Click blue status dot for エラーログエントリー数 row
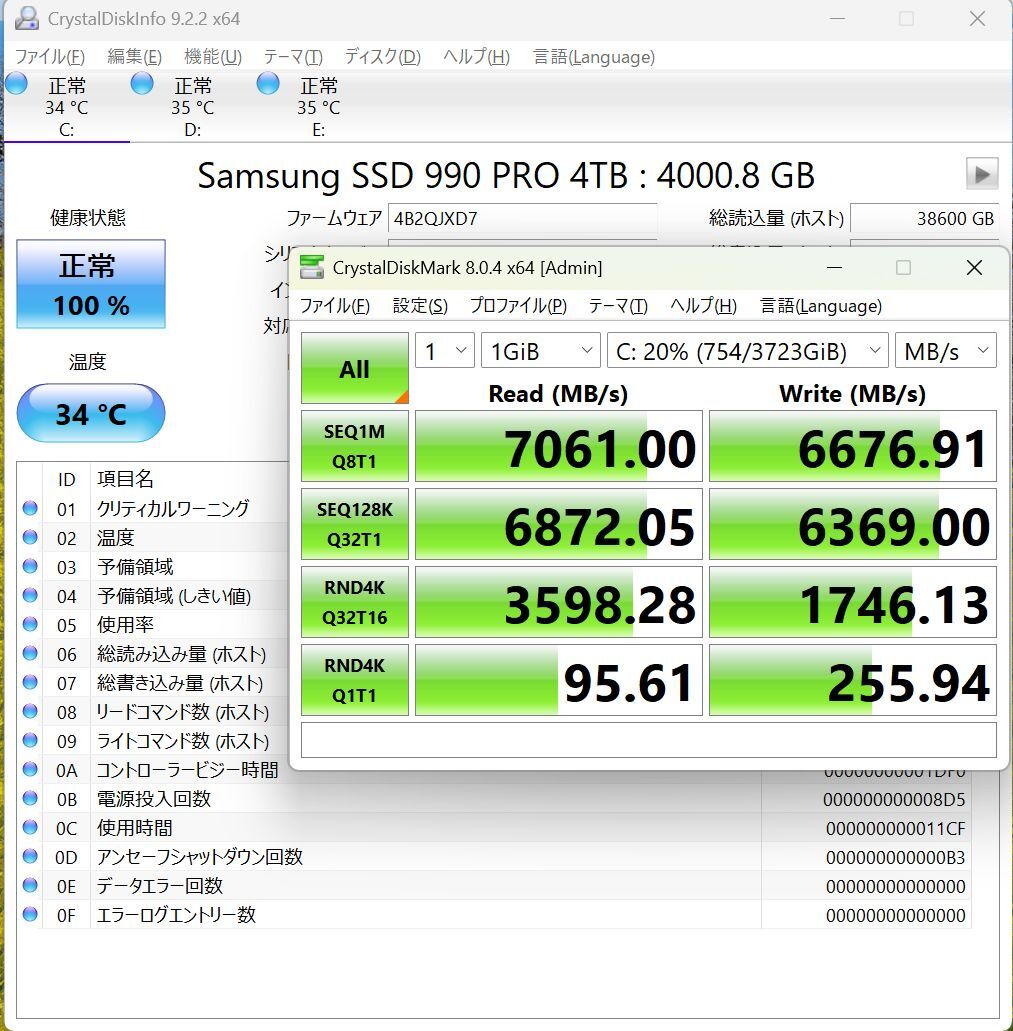1013x1031 pixels. tap(30, 915)
